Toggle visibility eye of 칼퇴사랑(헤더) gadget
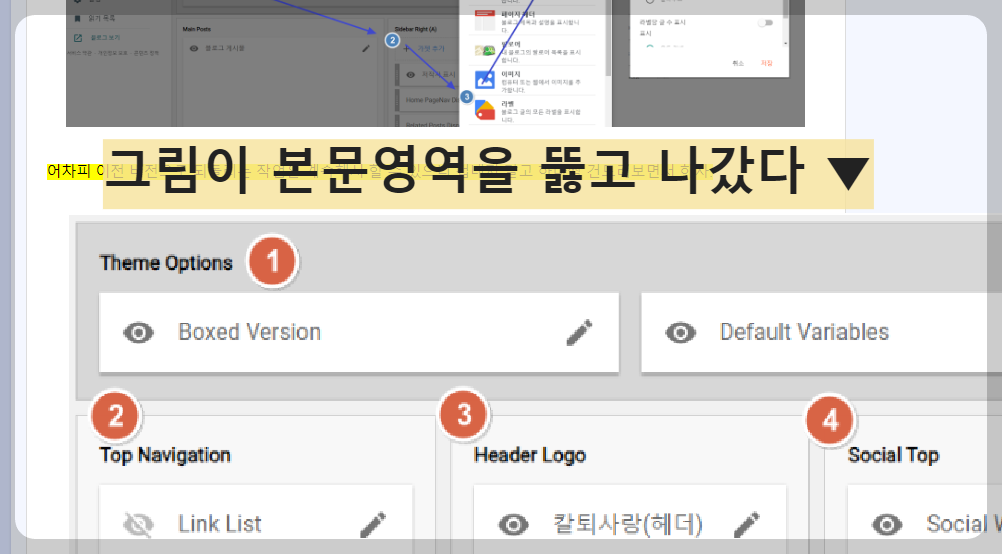Image resolution: width=1002 pixels, height=554 pixels. tap(513, 525)
